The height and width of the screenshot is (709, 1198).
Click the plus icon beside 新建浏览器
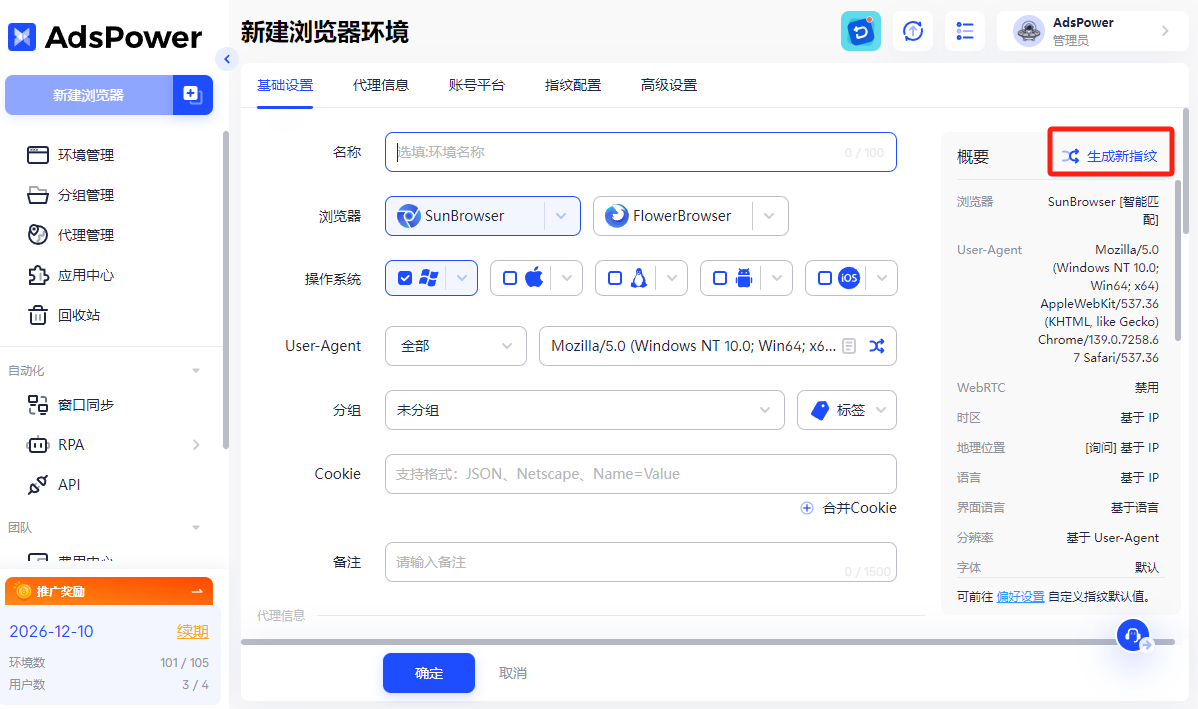[192, 95]
